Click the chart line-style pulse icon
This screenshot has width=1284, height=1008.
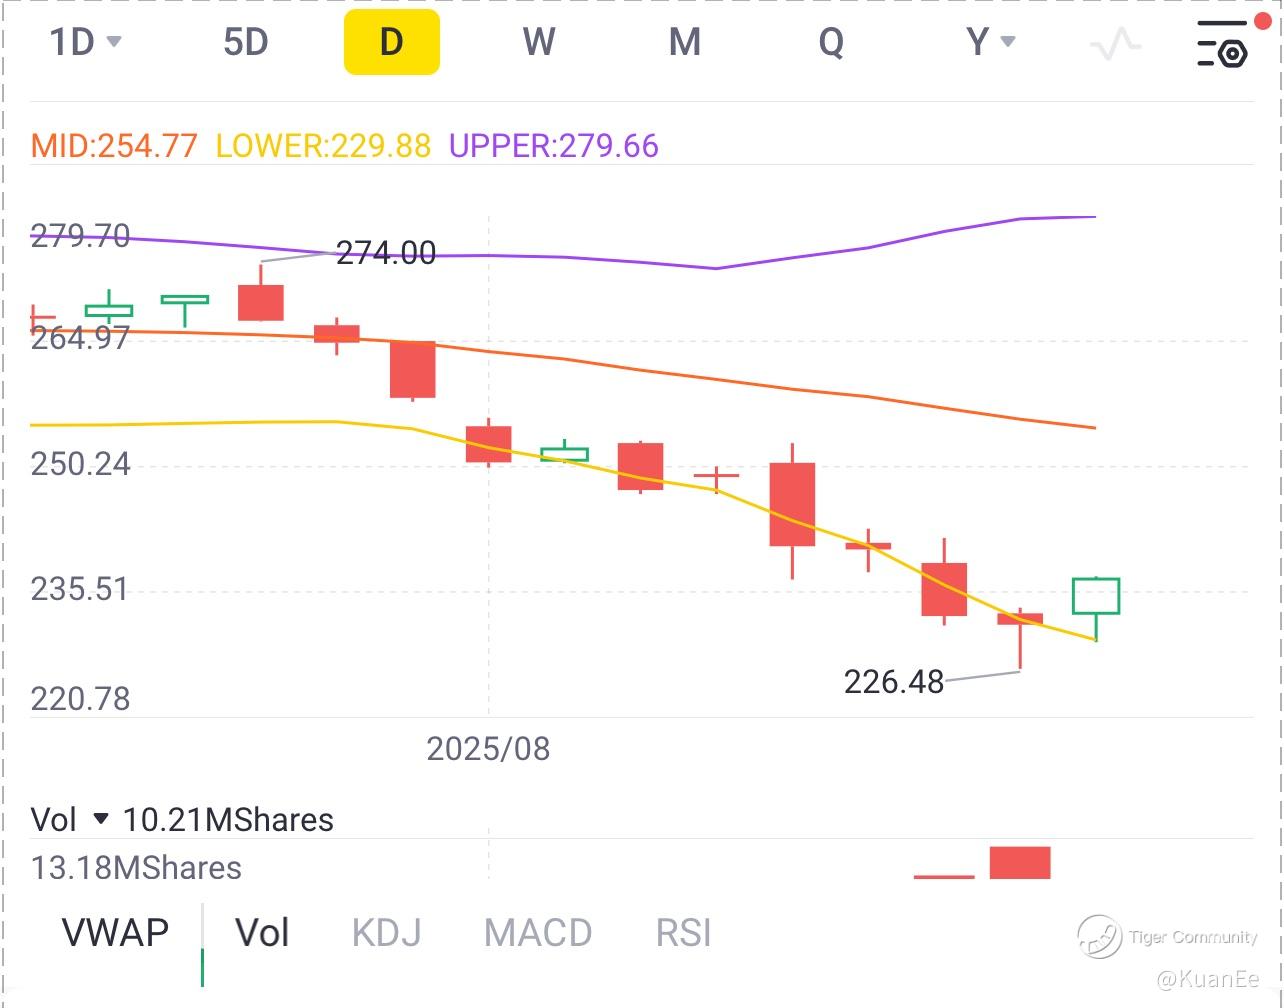(1115, 43)
